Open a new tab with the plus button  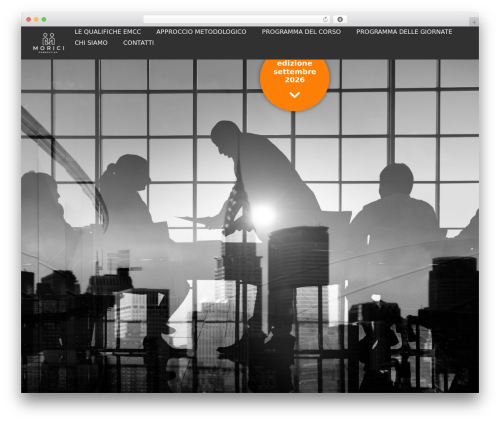coord(474,22)
